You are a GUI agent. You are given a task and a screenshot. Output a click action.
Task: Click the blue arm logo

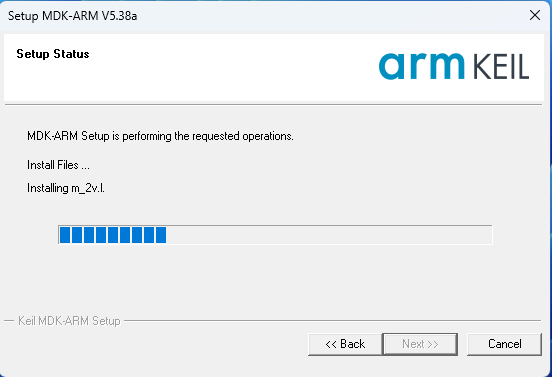pos(422,66)
